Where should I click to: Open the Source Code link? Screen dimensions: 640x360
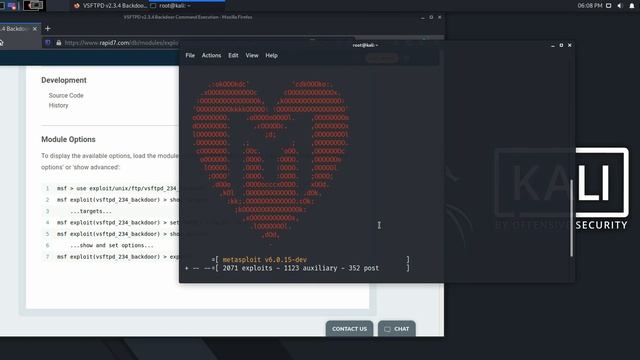click(x=66, y=96)
